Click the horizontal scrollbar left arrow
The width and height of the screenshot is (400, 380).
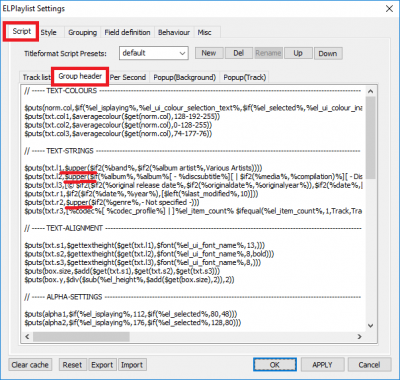click(28, 337)
